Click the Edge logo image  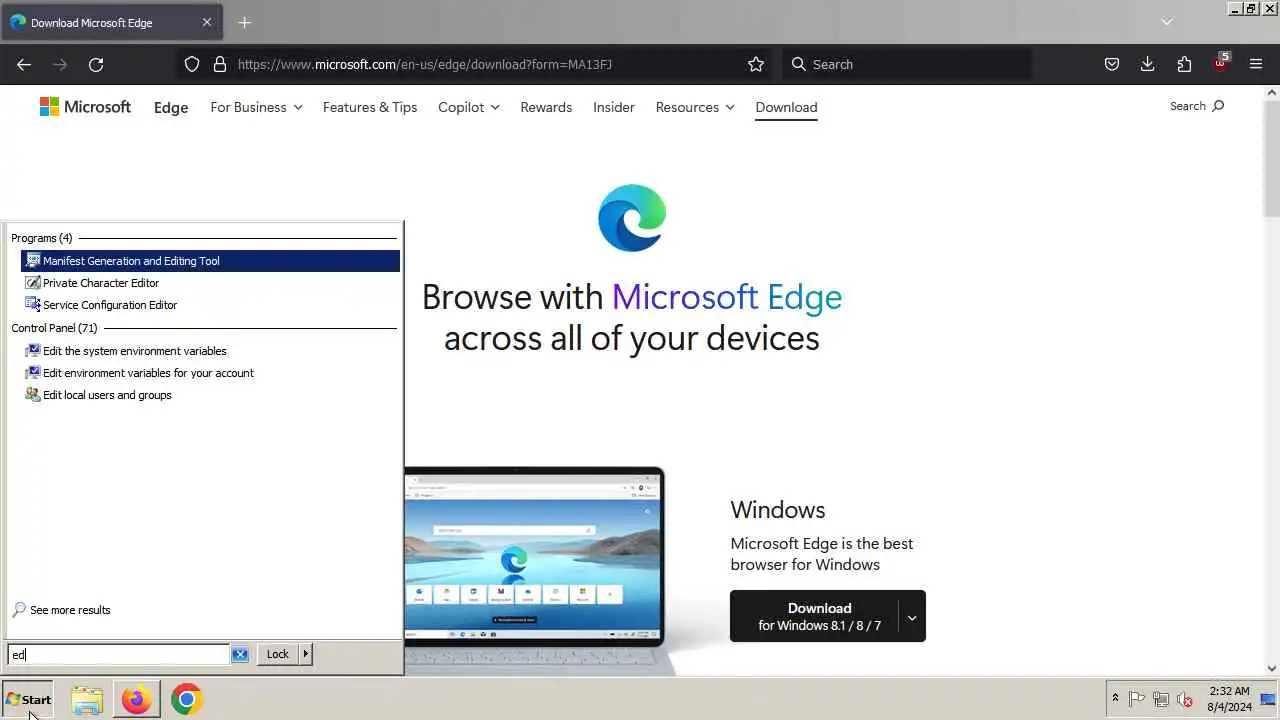coord(632,218)
